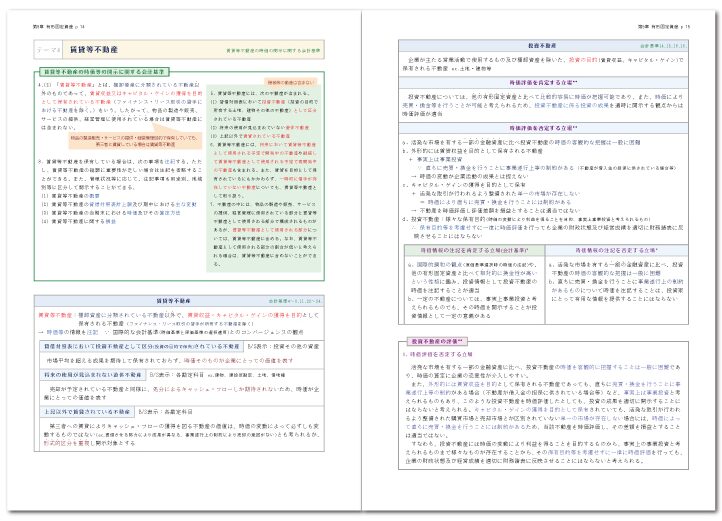Click the green section label 賃貸等不動産の時価等の開示に関する会計基準

point(104,71)
